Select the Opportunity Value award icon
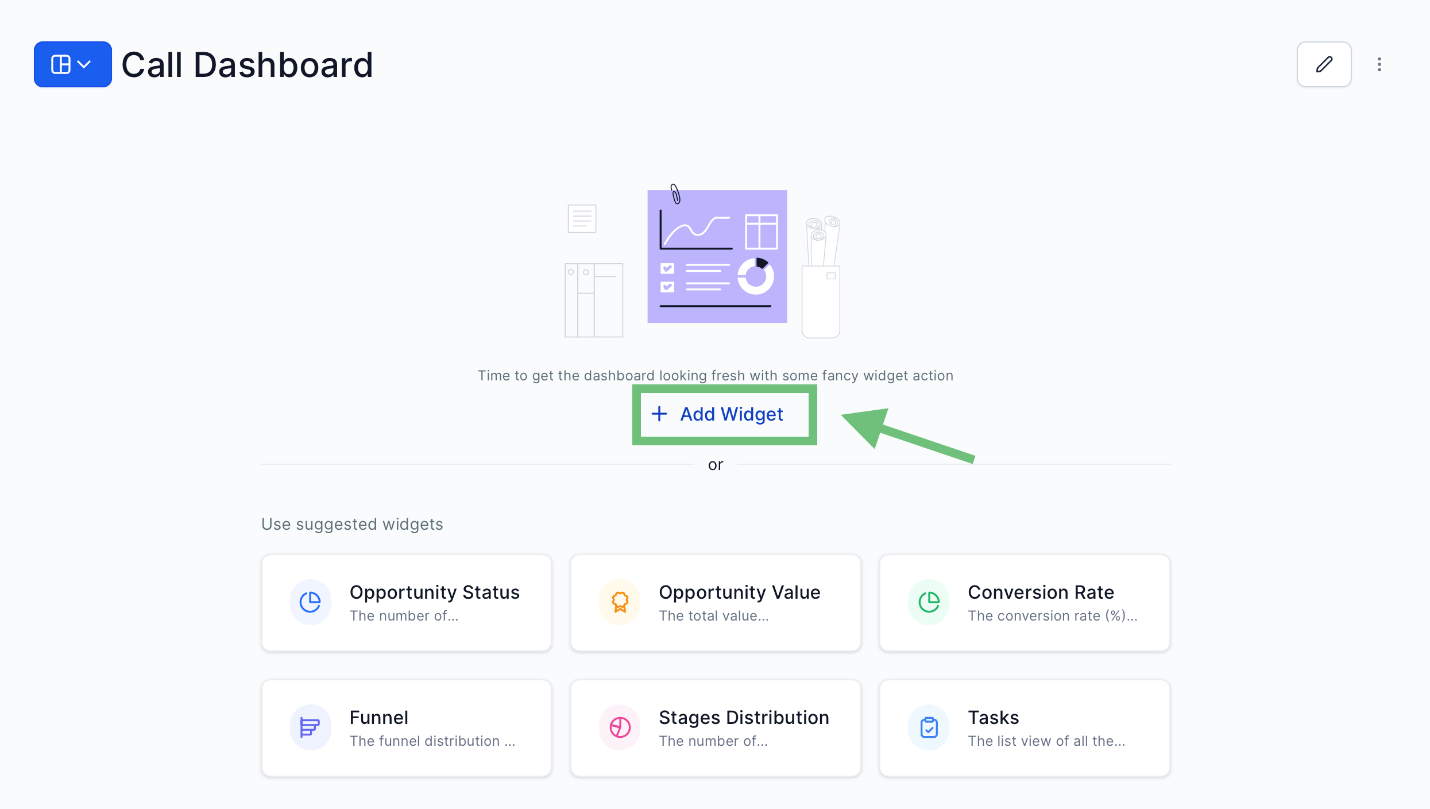The image size is (1430, 809). tap(620, 602)
